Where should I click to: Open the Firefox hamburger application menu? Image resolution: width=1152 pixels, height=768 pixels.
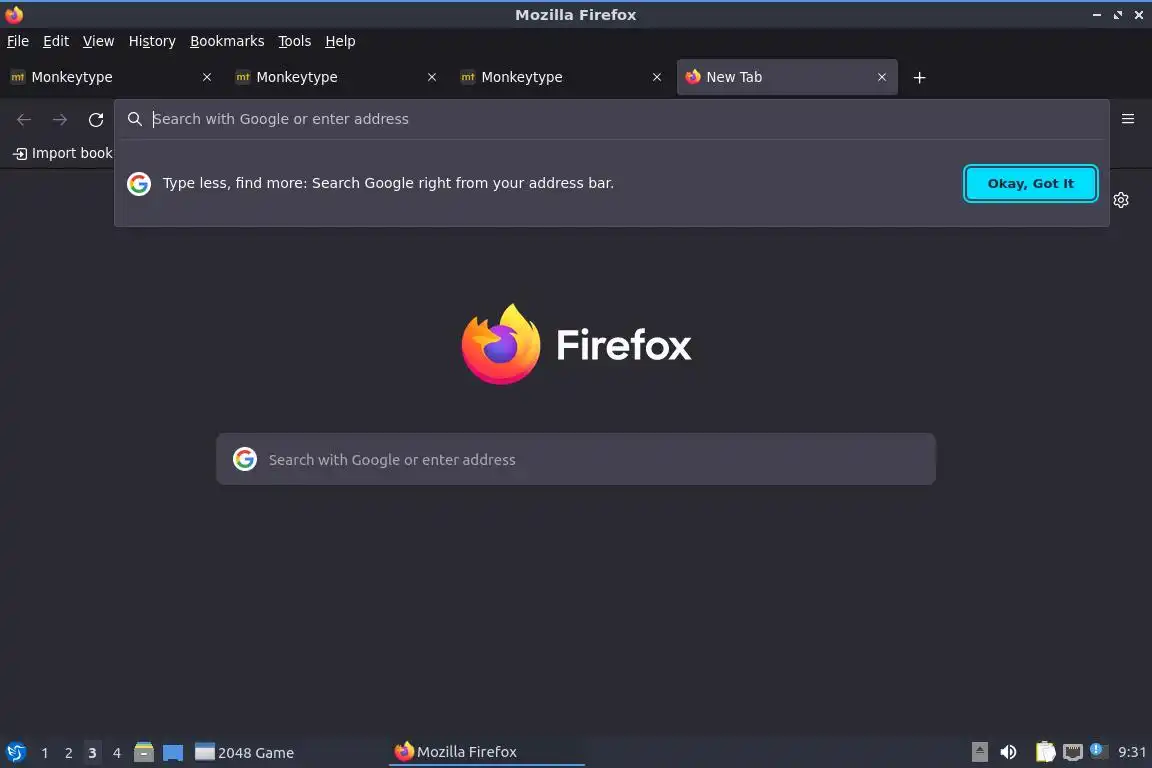[1128, 119]
